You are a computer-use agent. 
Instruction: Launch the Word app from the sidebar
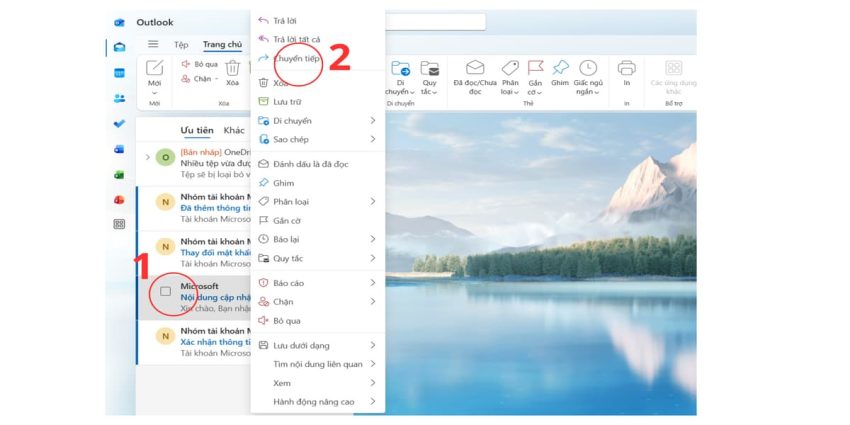[x=119, y=149]
